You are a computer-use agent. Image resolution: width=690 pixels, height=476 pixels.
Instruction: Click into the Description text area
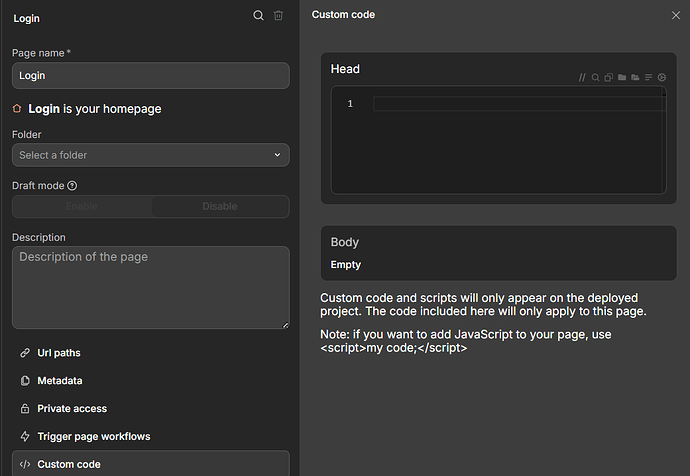pos(150,288)
